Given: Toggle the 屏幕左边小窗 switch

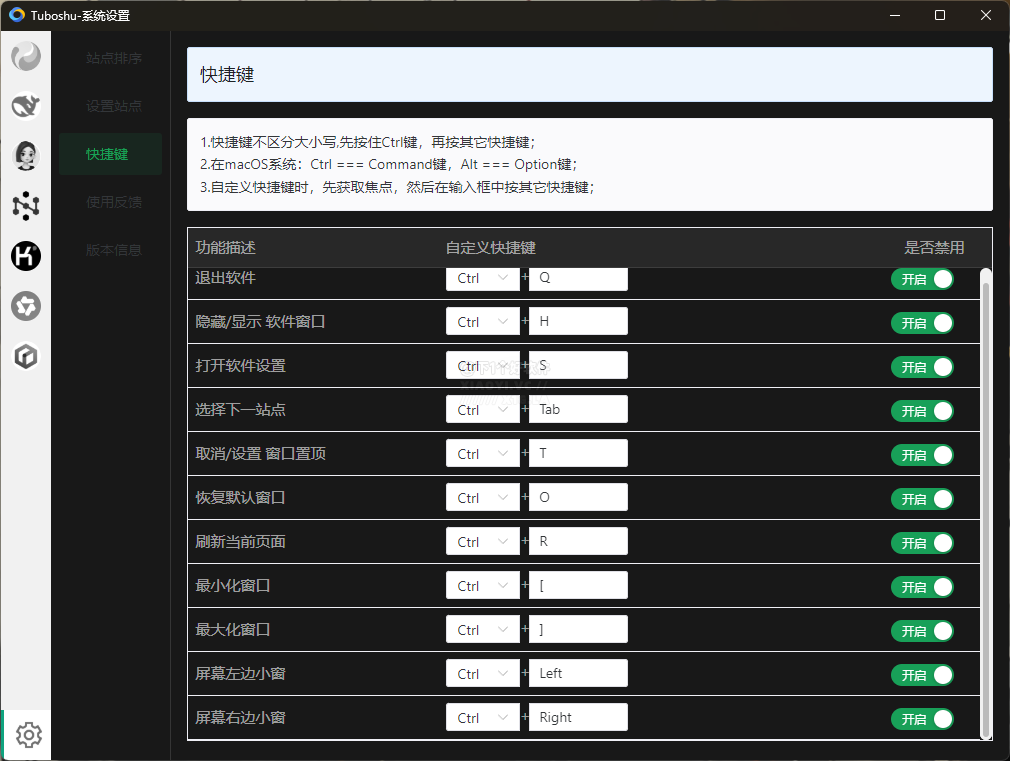Looking at the screenshot, I should point(922,675).
